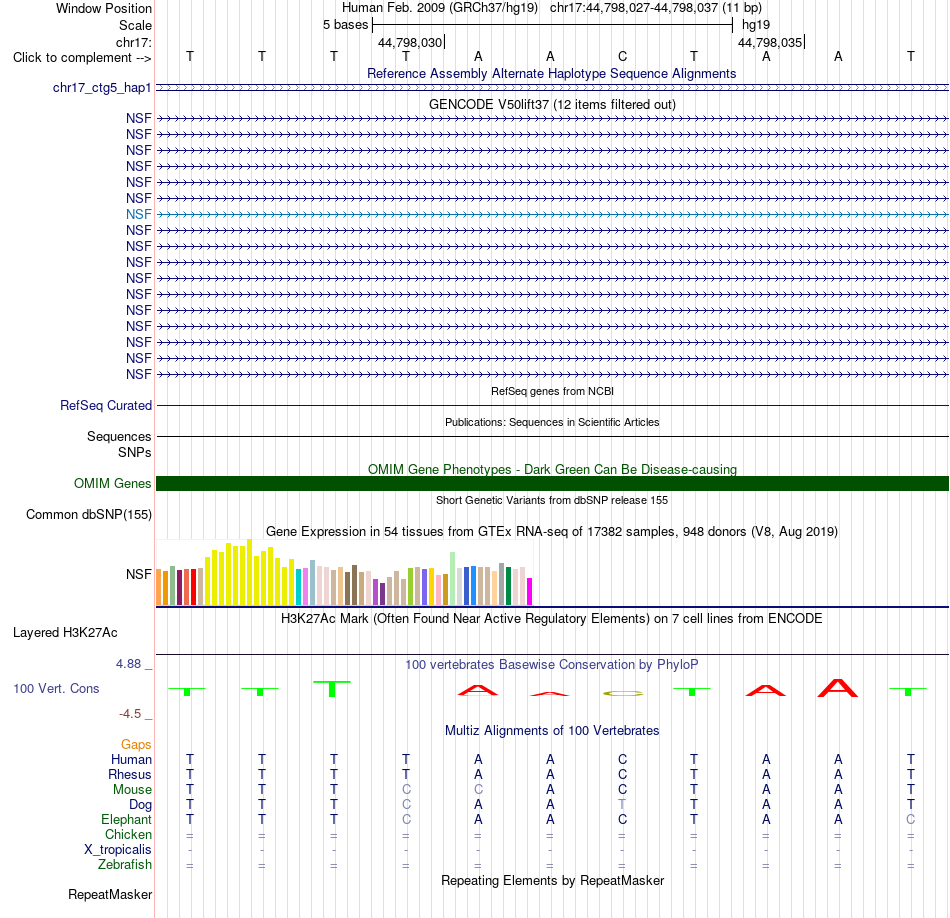The height and width of the screenshot is (918, 950).
Task: Click the tall light-green bar in the GTEx chart
Action: 452,579
